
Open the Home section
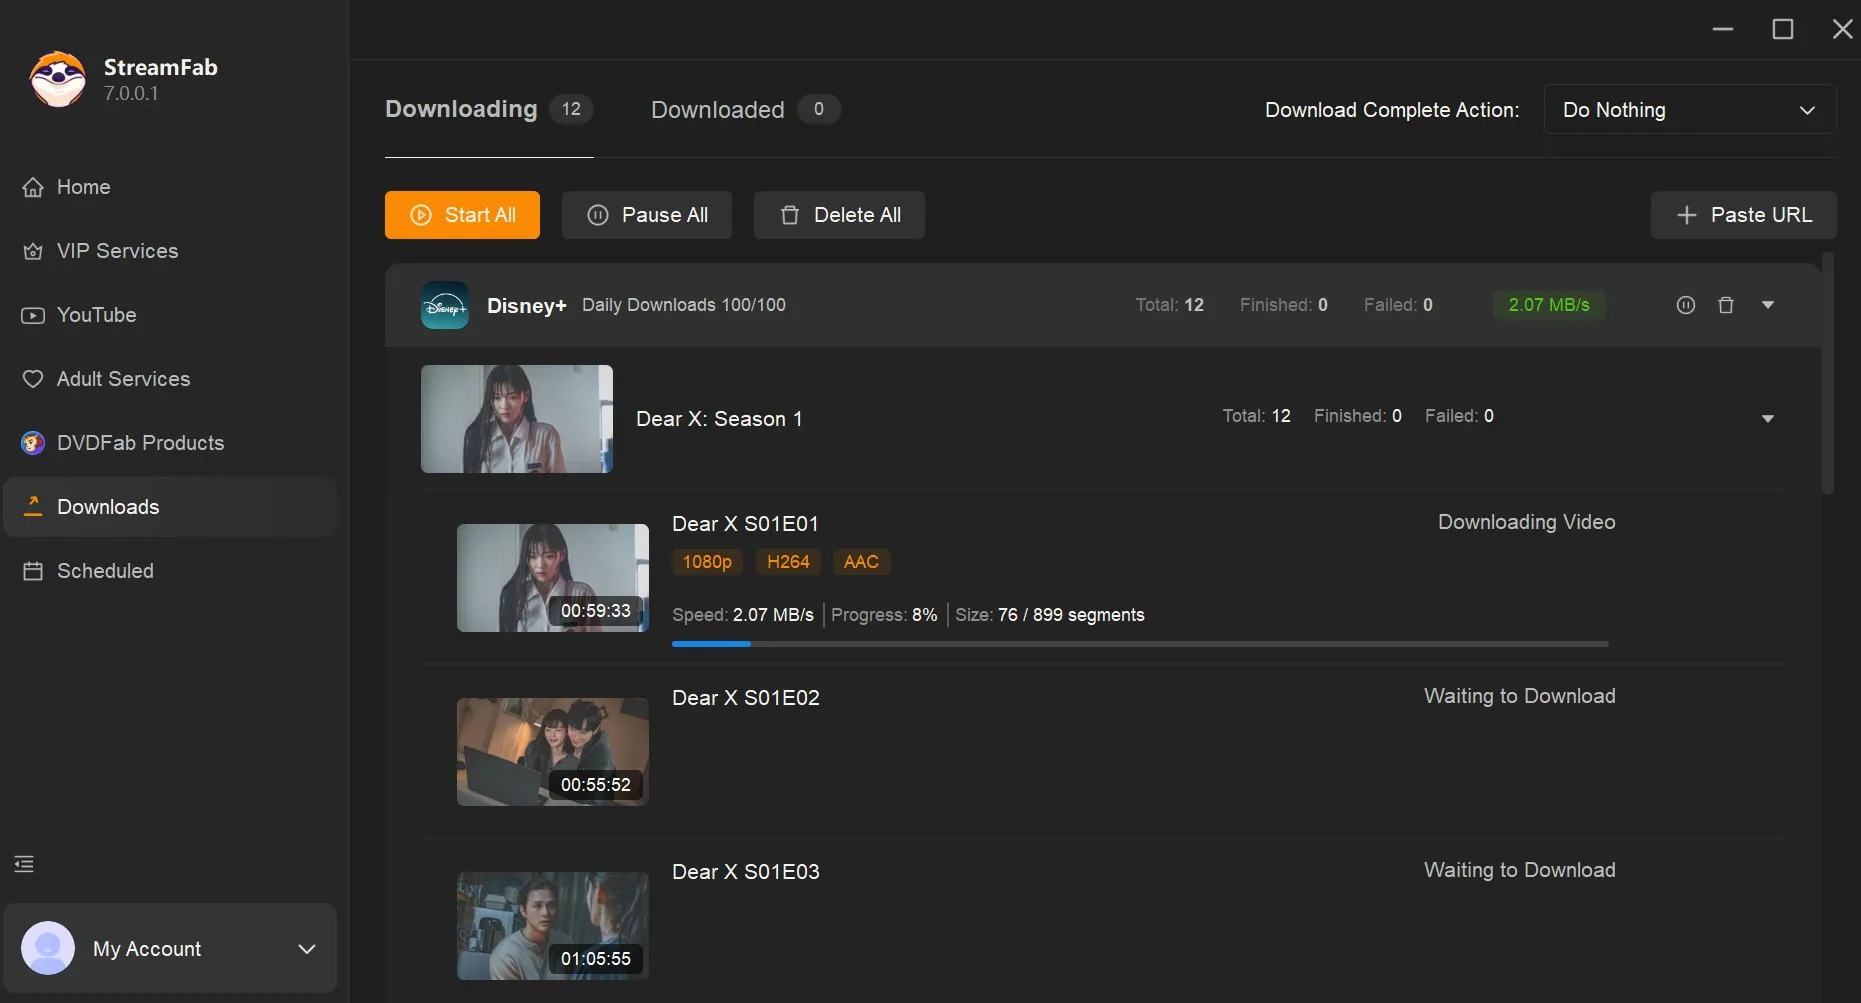pyautogui.click(x=82, y=187)
